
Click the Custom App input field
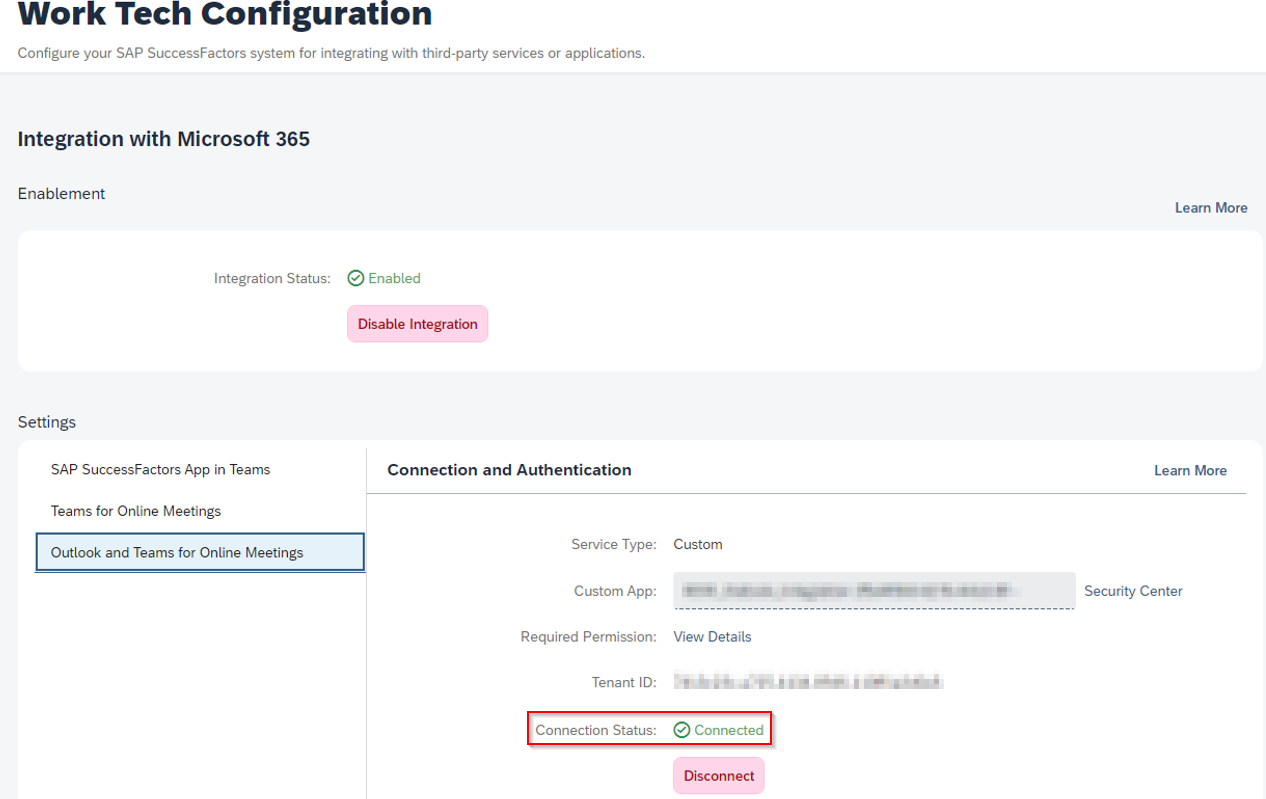point(874,591)
